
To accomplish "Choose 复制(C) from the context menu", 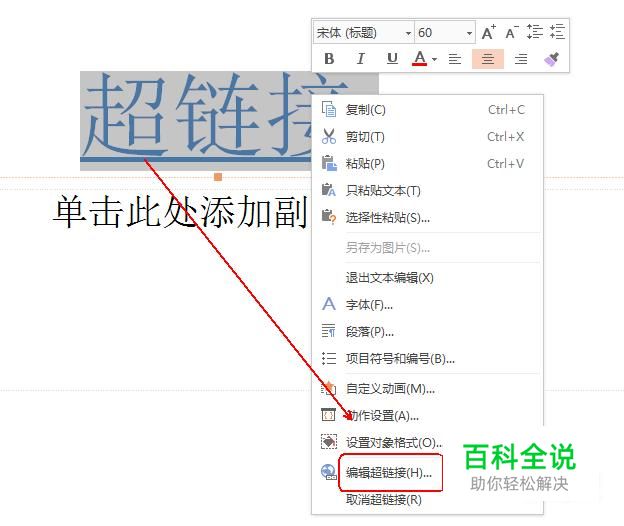I will pyautogui.click(x=428, y=110).
